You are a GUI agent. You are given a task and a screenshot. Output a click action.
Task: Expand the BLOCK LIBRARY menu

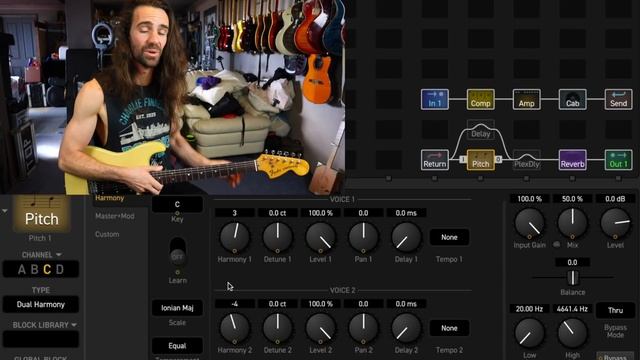click(44, 325)
